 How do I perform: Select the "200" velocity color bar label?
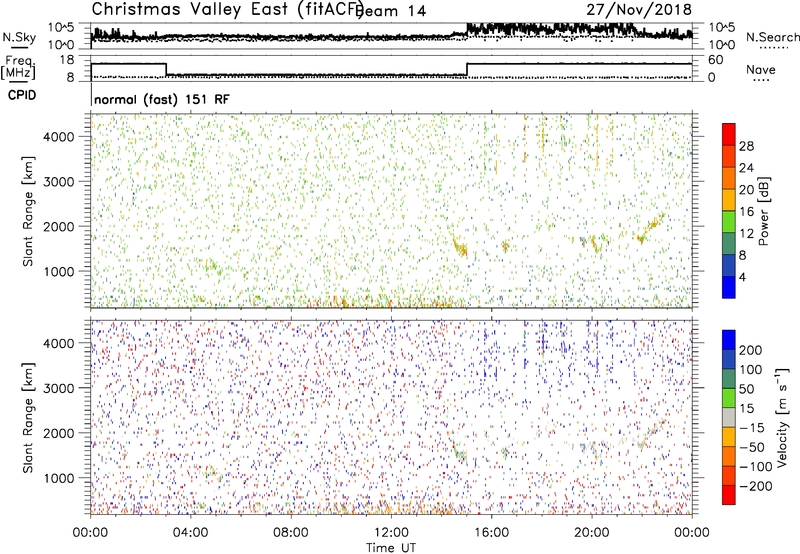coord(751,350)
